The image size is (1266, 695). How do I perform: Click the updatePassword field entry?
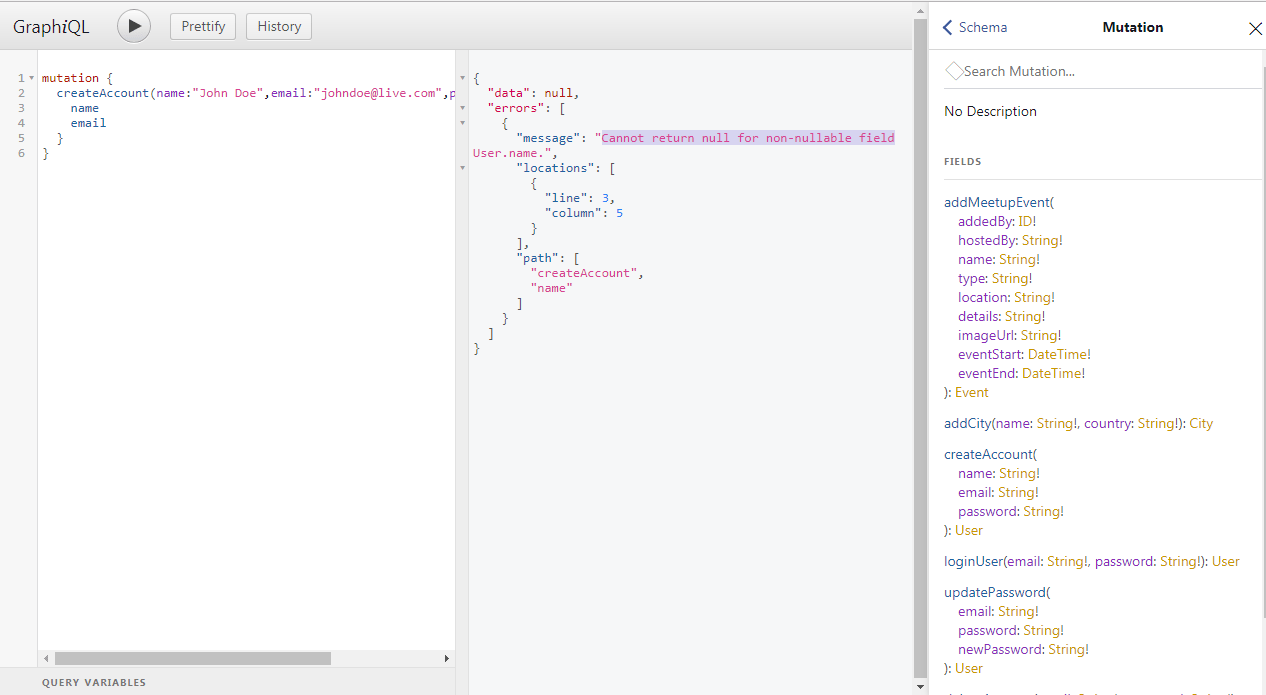click(x=996, y=592)
